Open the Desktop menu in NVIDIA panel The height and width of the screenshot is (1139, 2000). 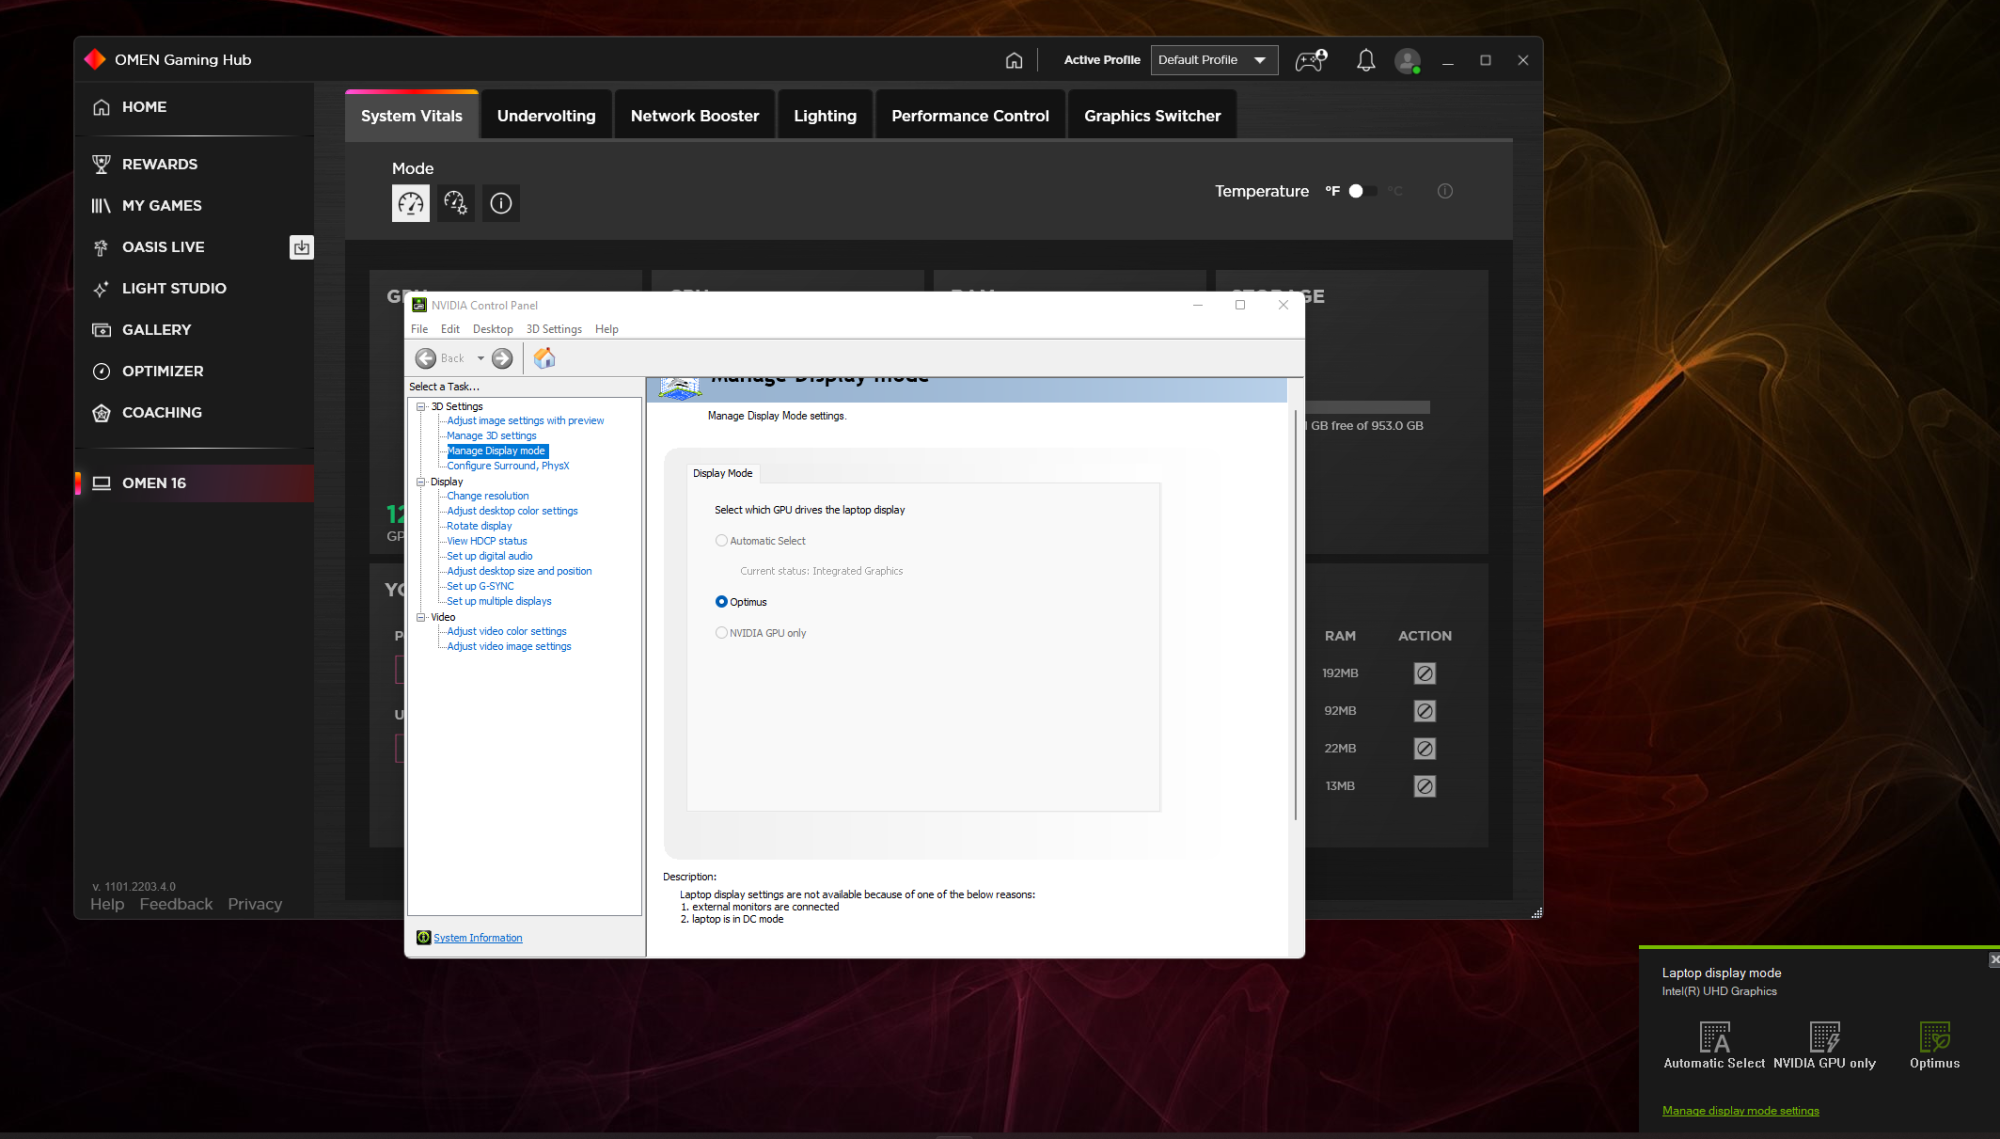click(492, 329)
